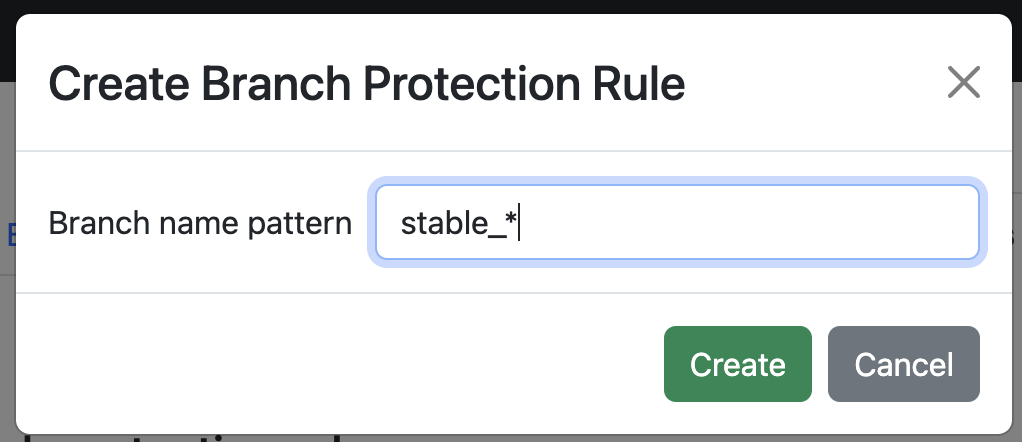Screen dimensions: 1022x442
Task: Click the asterisk in the pattern field
Action: coord(510,221)
